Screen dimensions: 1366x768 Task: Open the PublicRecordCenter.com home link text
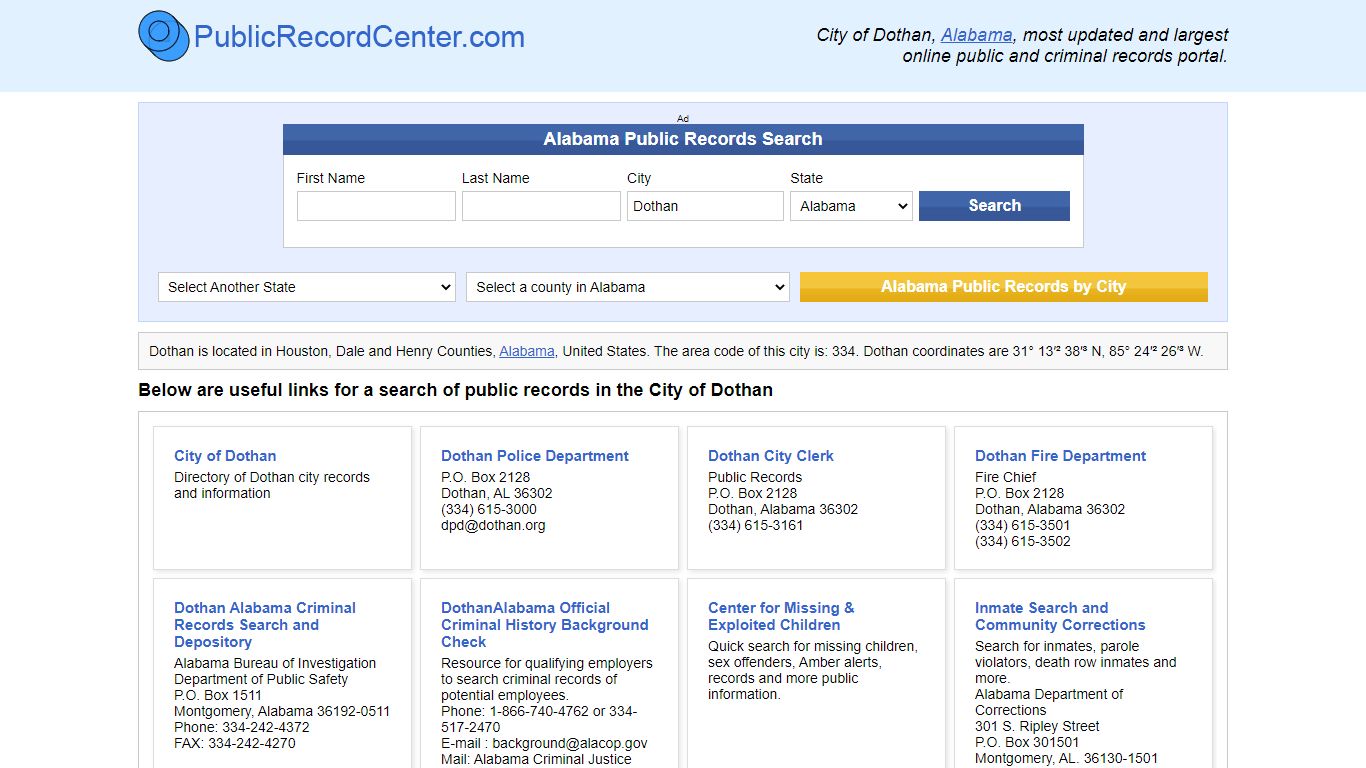(x=359, y=37)
